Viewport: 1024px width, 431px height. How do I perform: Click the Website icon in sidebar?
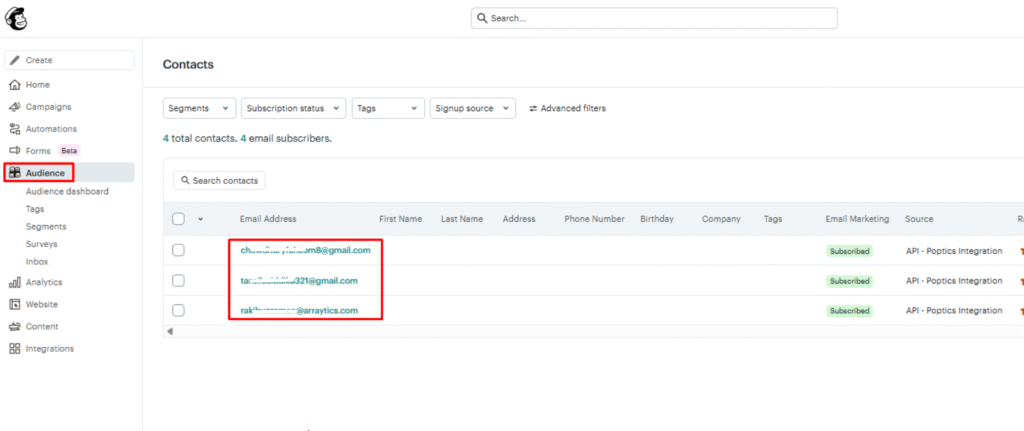[15, 305]
